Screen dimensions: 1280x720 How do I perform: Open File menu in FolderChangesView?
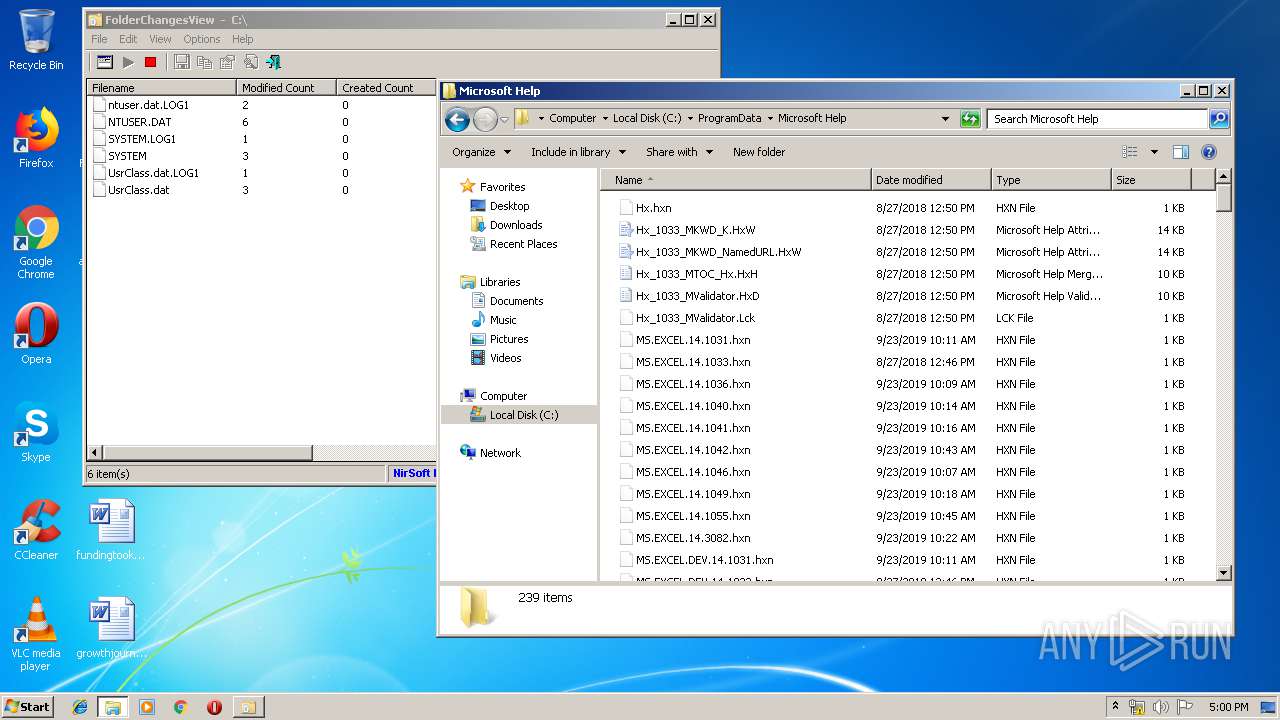pyautogui.click(x=99, y=39)
